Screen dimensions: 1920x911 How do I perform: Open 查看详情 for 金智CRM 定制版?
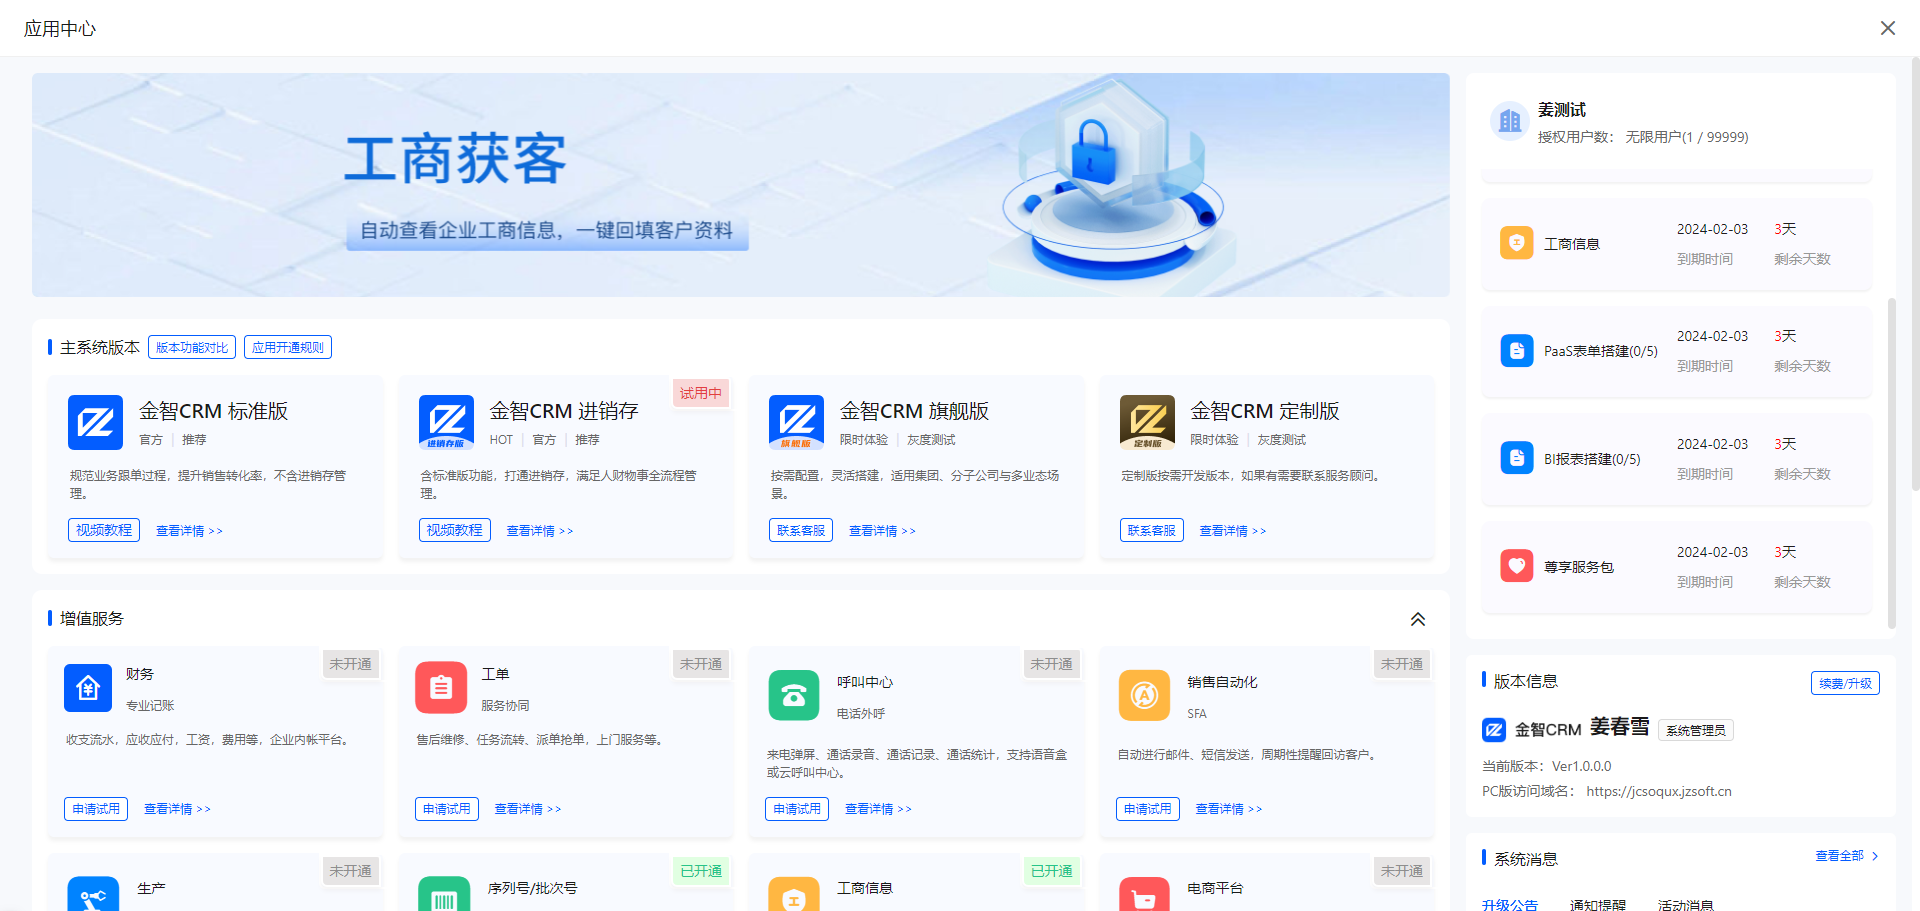coord(1233,531)
